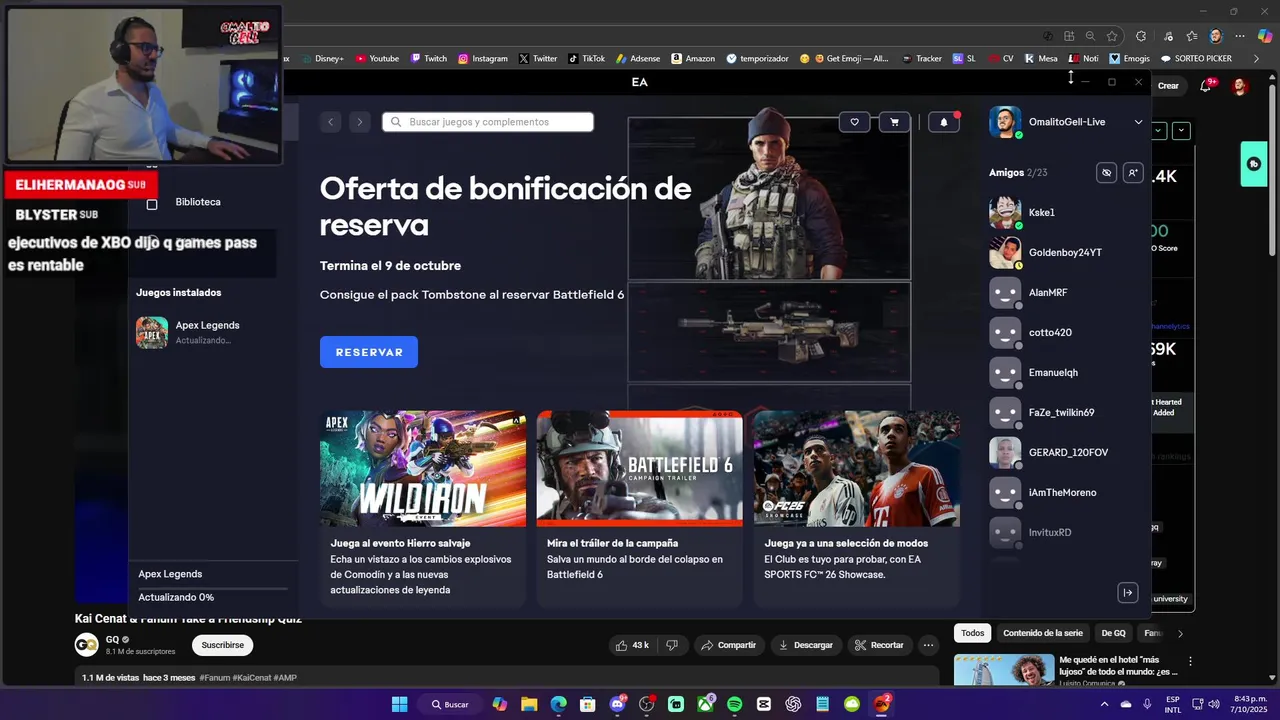Open YouTube notifications bell
This screenshot has width=1280, height=720.
1205,86
